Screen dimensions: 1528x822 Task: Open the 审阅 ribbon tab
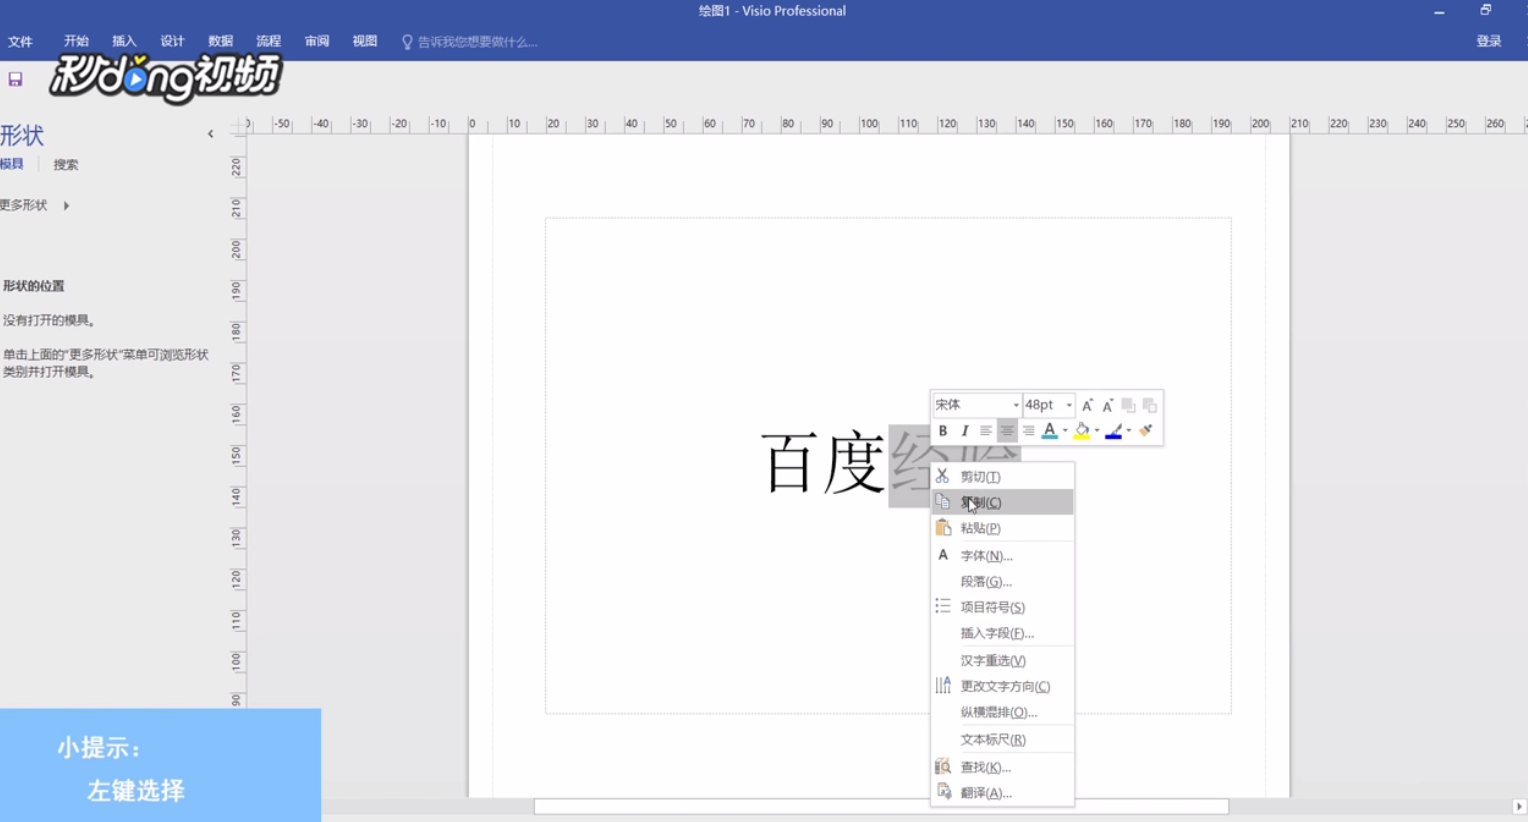[317, 41]
